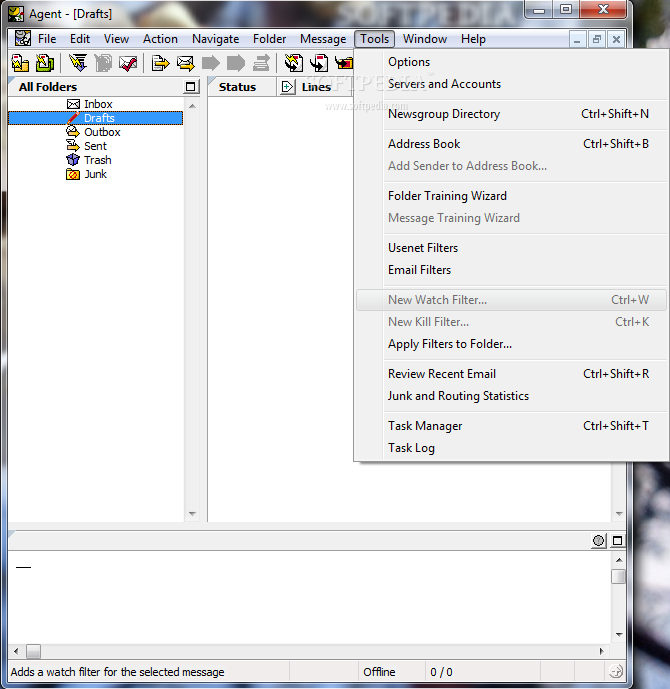The width and height of the screenshot is (670, 689).
Task: Open the Action menu
Action: 160,39
